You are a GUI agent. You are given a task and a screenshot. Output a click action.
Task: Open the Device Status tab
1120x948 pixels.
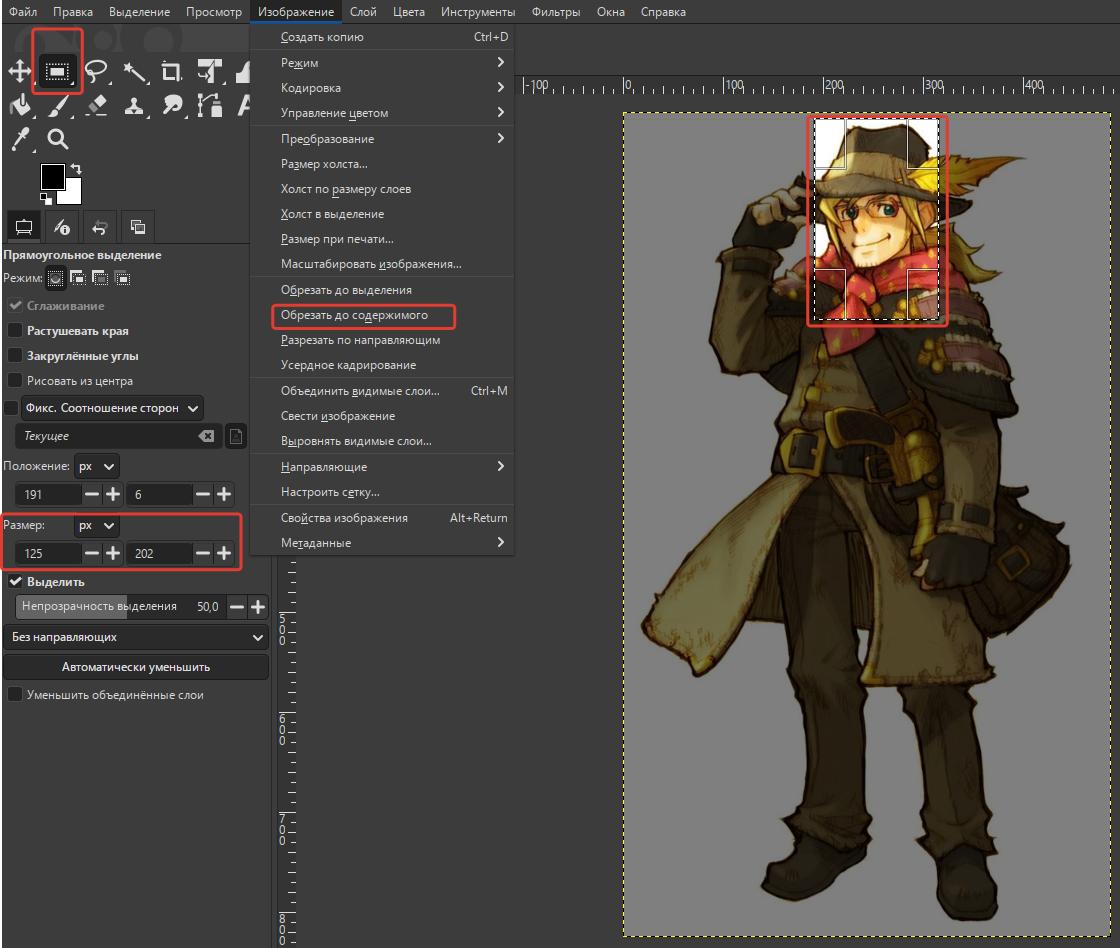click(x=62, y=227)
